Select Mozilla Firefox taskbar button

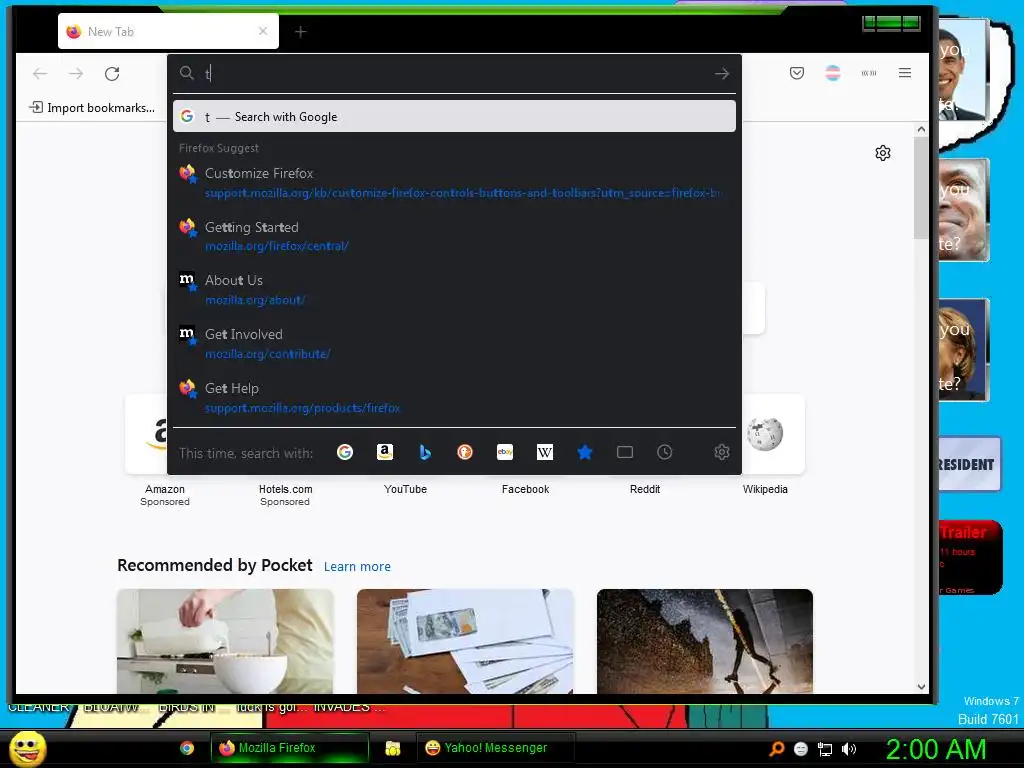289,748
